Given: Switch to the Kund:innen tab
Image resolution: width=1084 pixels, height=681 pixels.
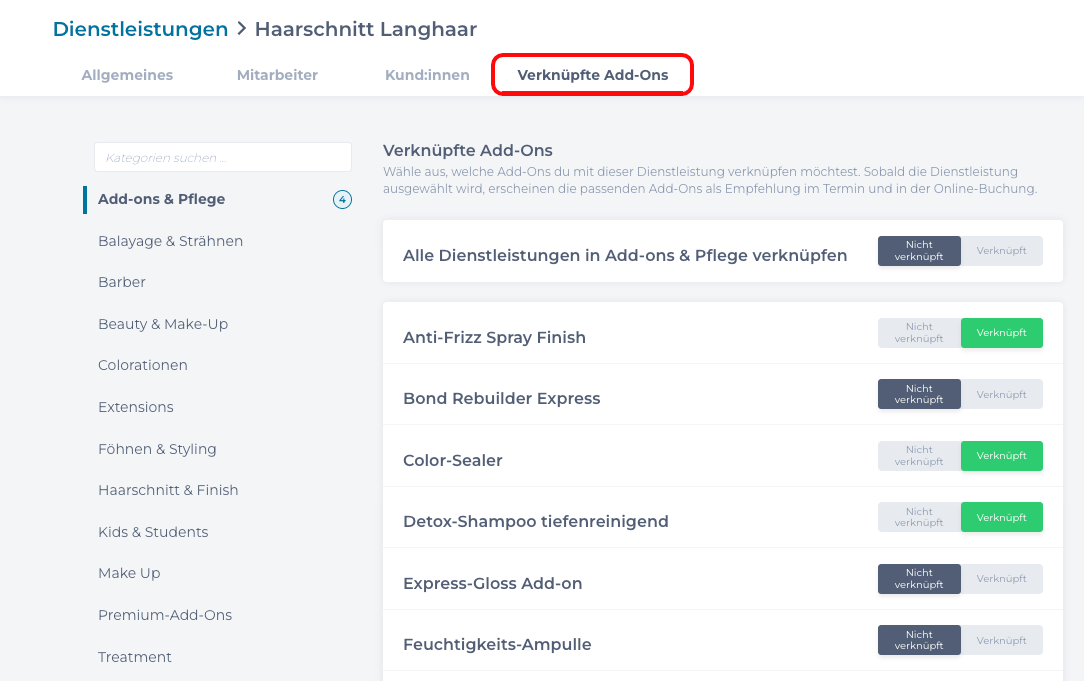Looking at the screenshot, I should (427, 74).
